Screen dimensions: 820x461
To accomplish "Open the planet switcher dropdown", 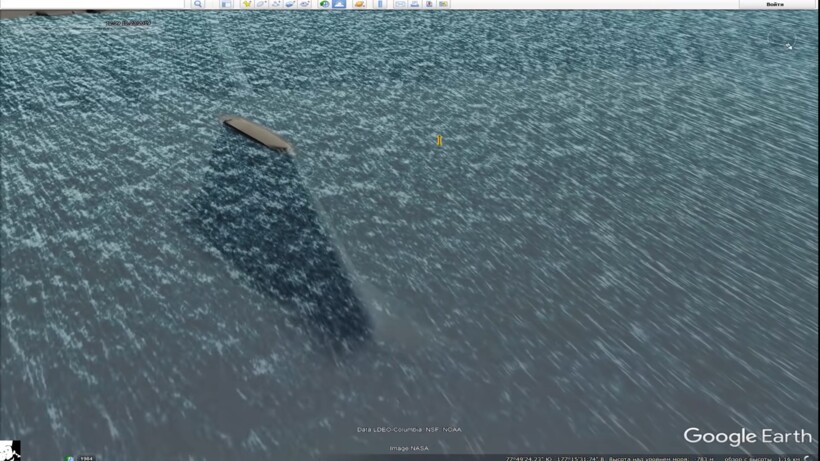I will click(359, 4).
